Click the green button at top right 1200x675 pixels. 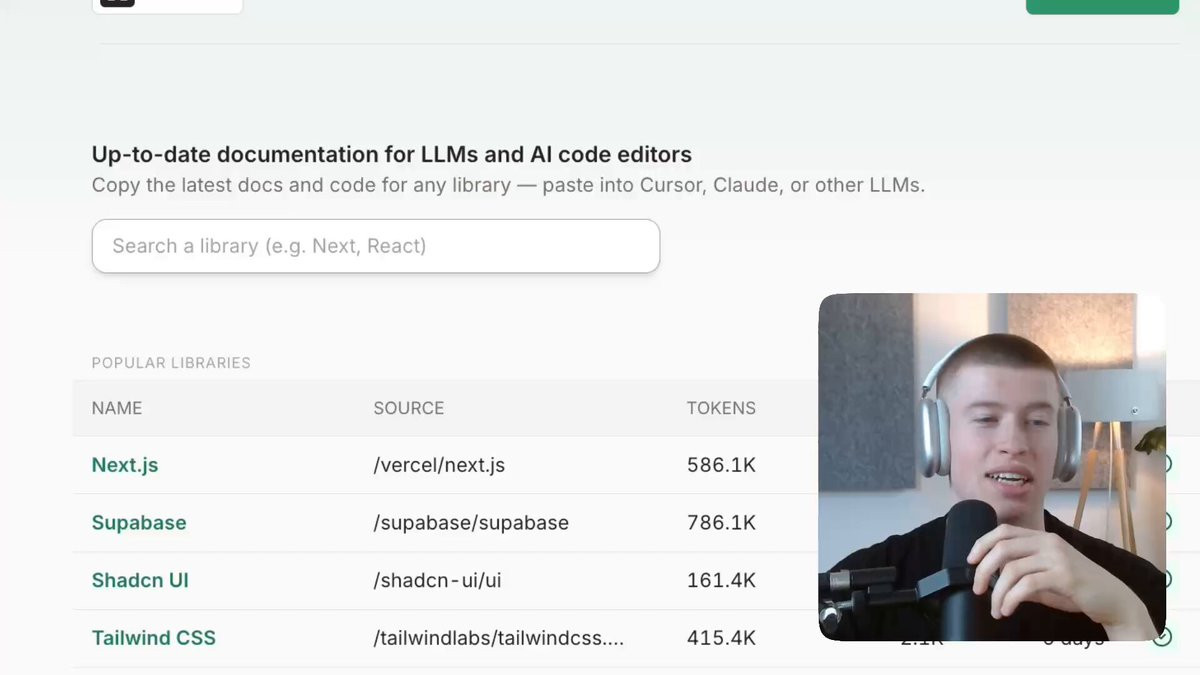click(x=1102, y=6)
